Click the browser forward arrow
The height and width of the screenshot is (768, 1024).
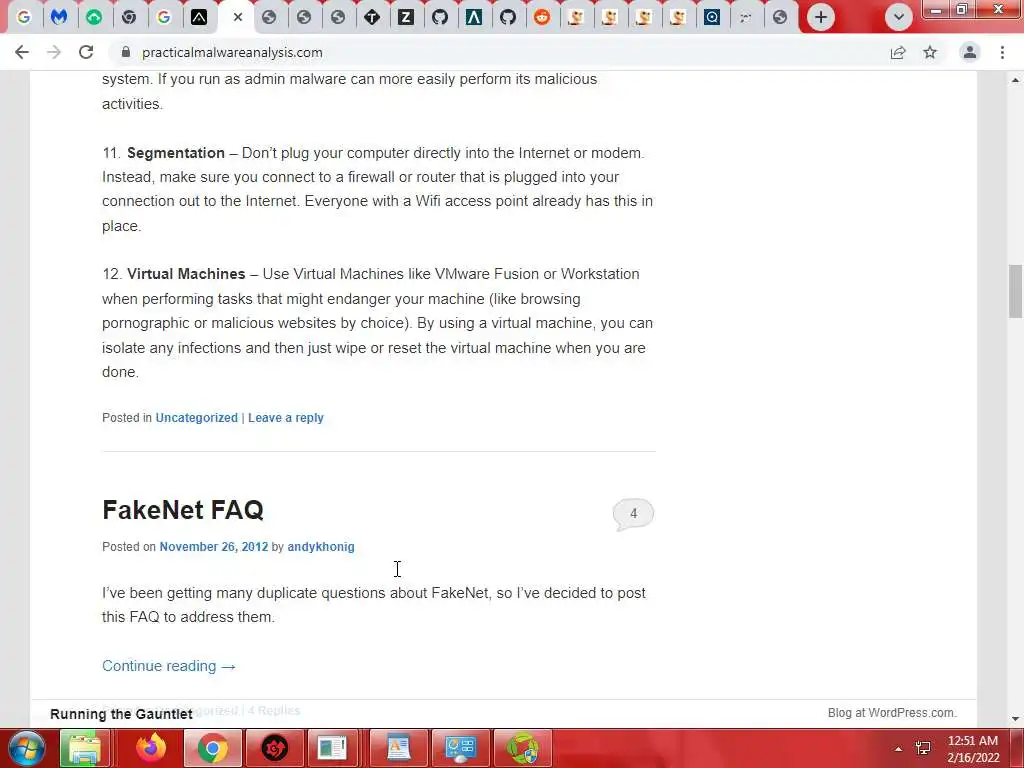pos(54,52)
